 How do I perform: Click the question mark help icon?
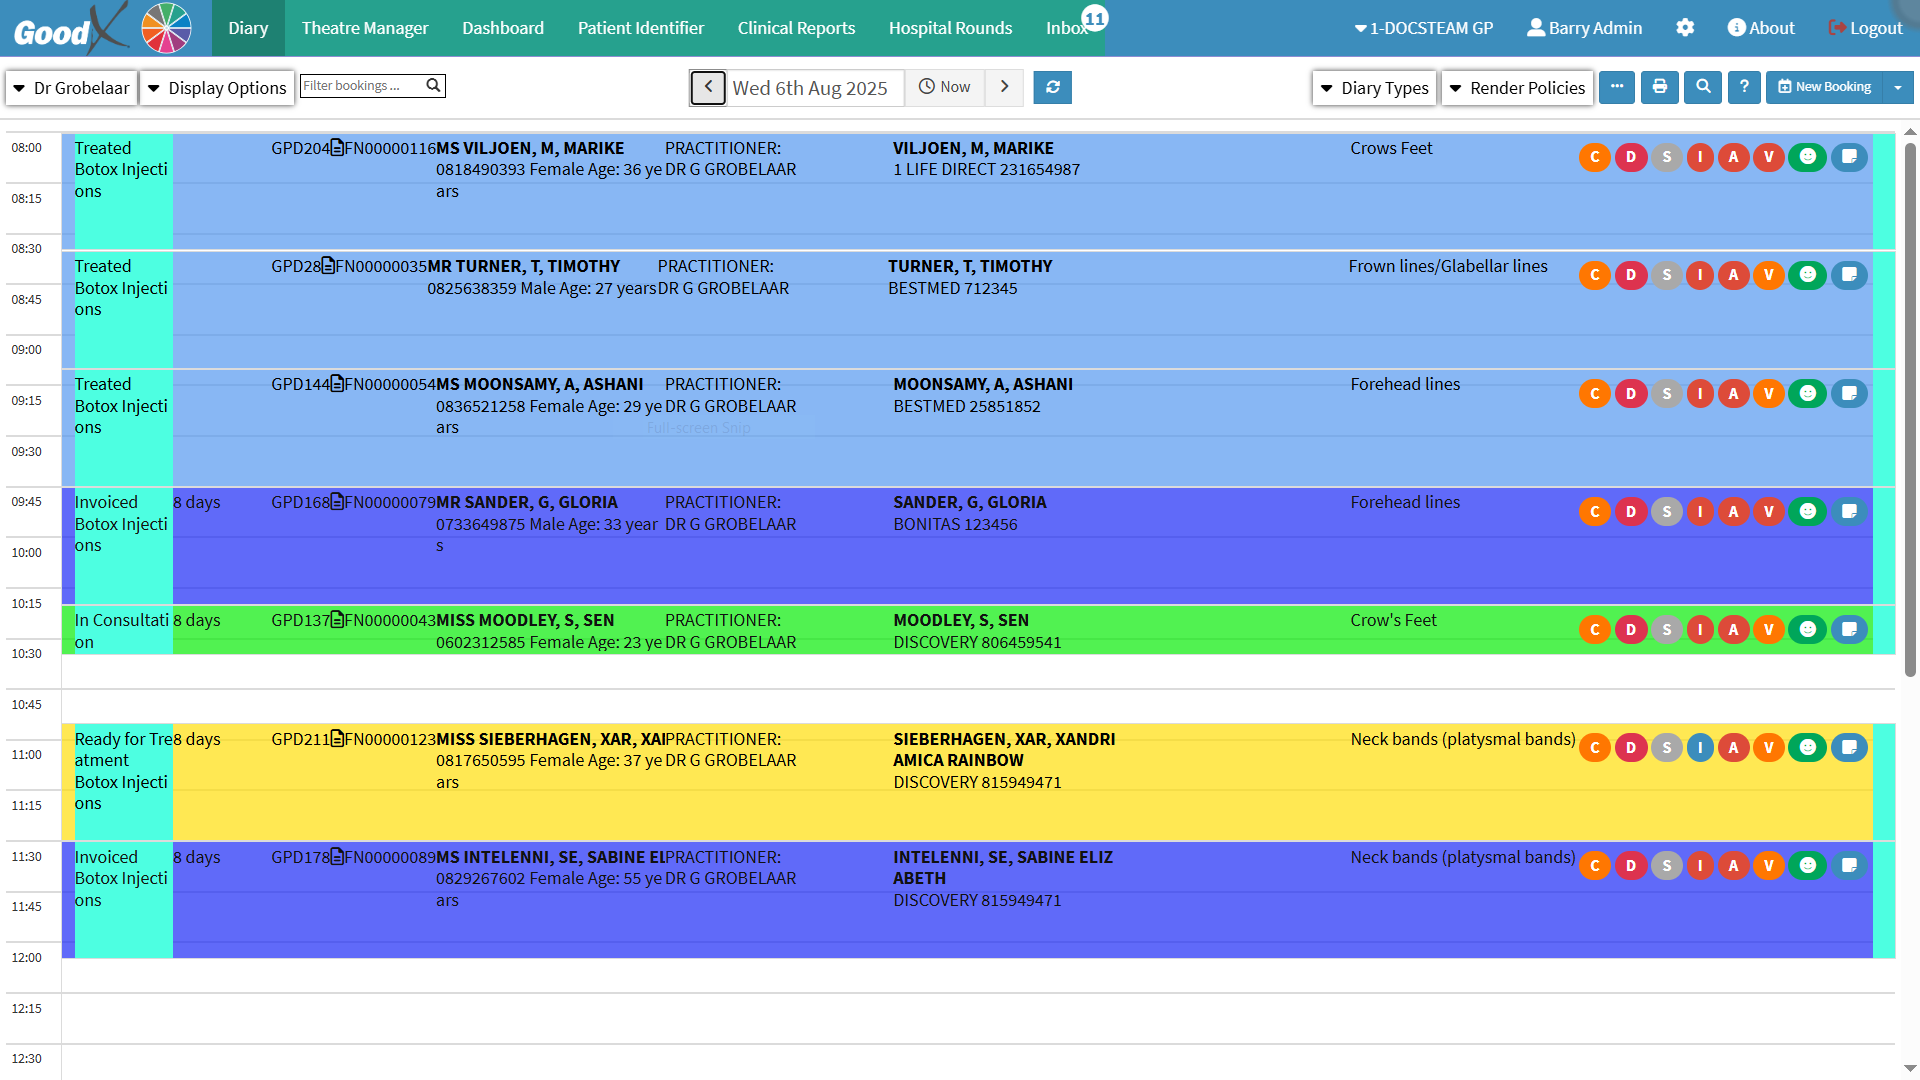(1744, 87)
